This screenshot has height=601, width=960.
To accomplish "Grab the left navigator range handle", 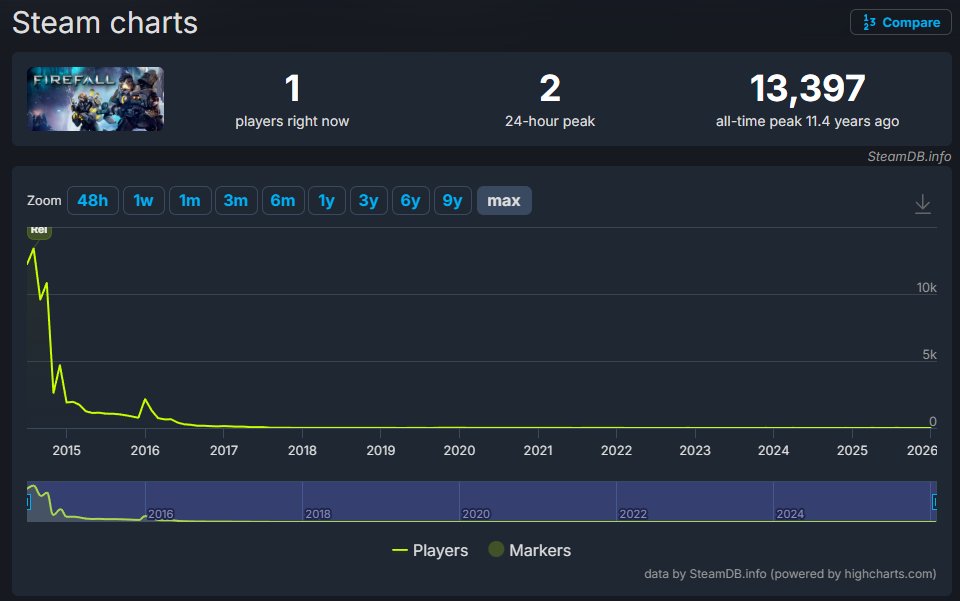I will (28, 502).
